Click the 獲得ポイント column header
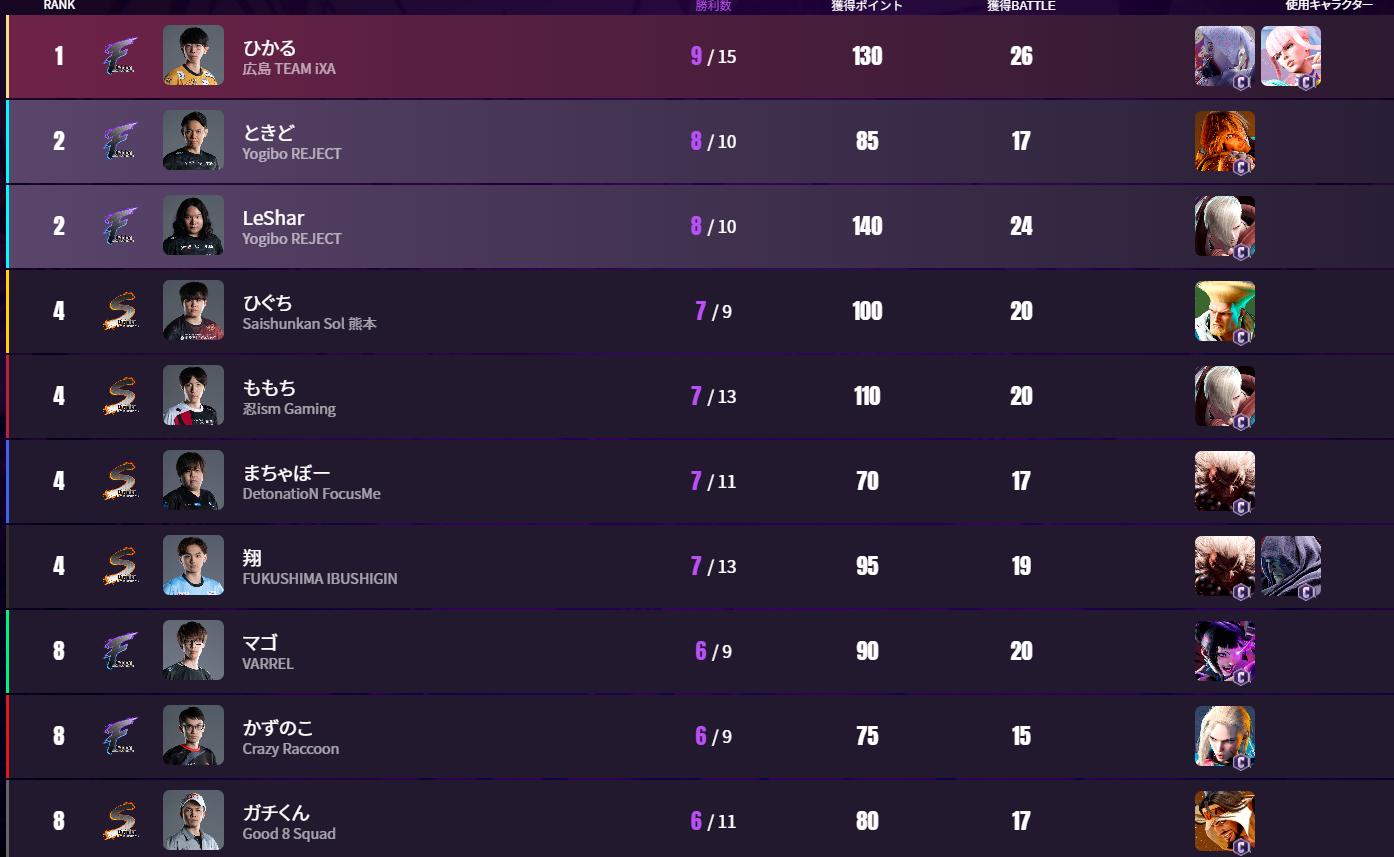The image size is (1394, 857). 867,6
